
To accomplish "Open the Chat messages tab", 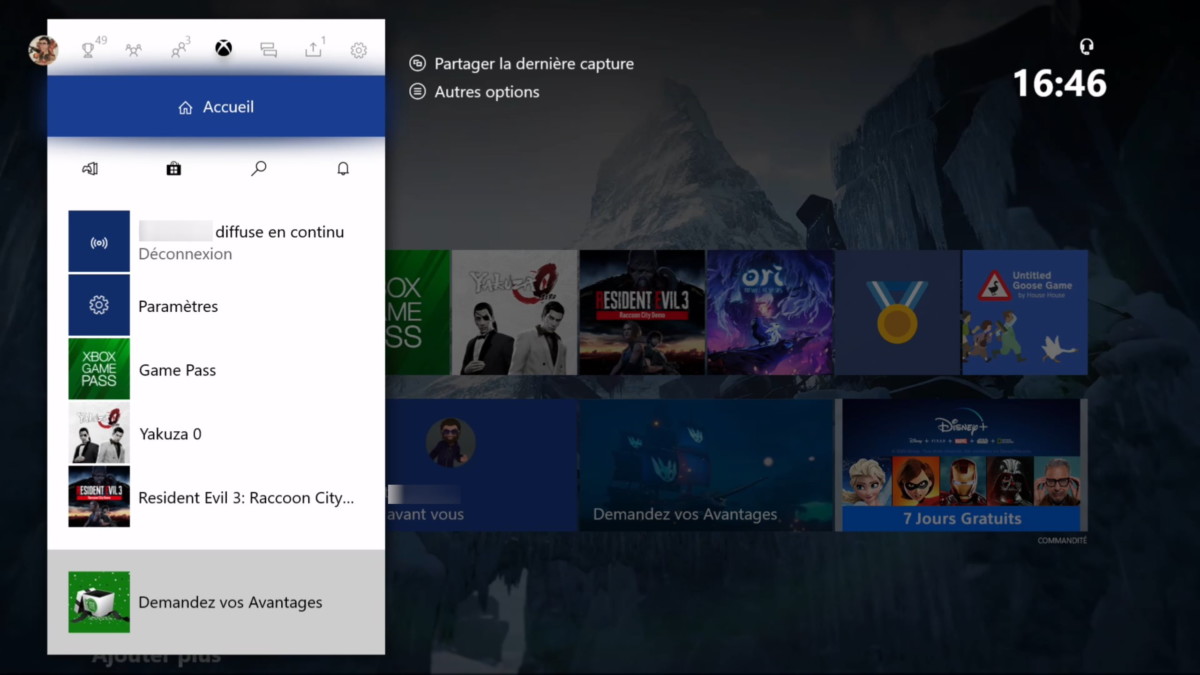I will (268, 50).
